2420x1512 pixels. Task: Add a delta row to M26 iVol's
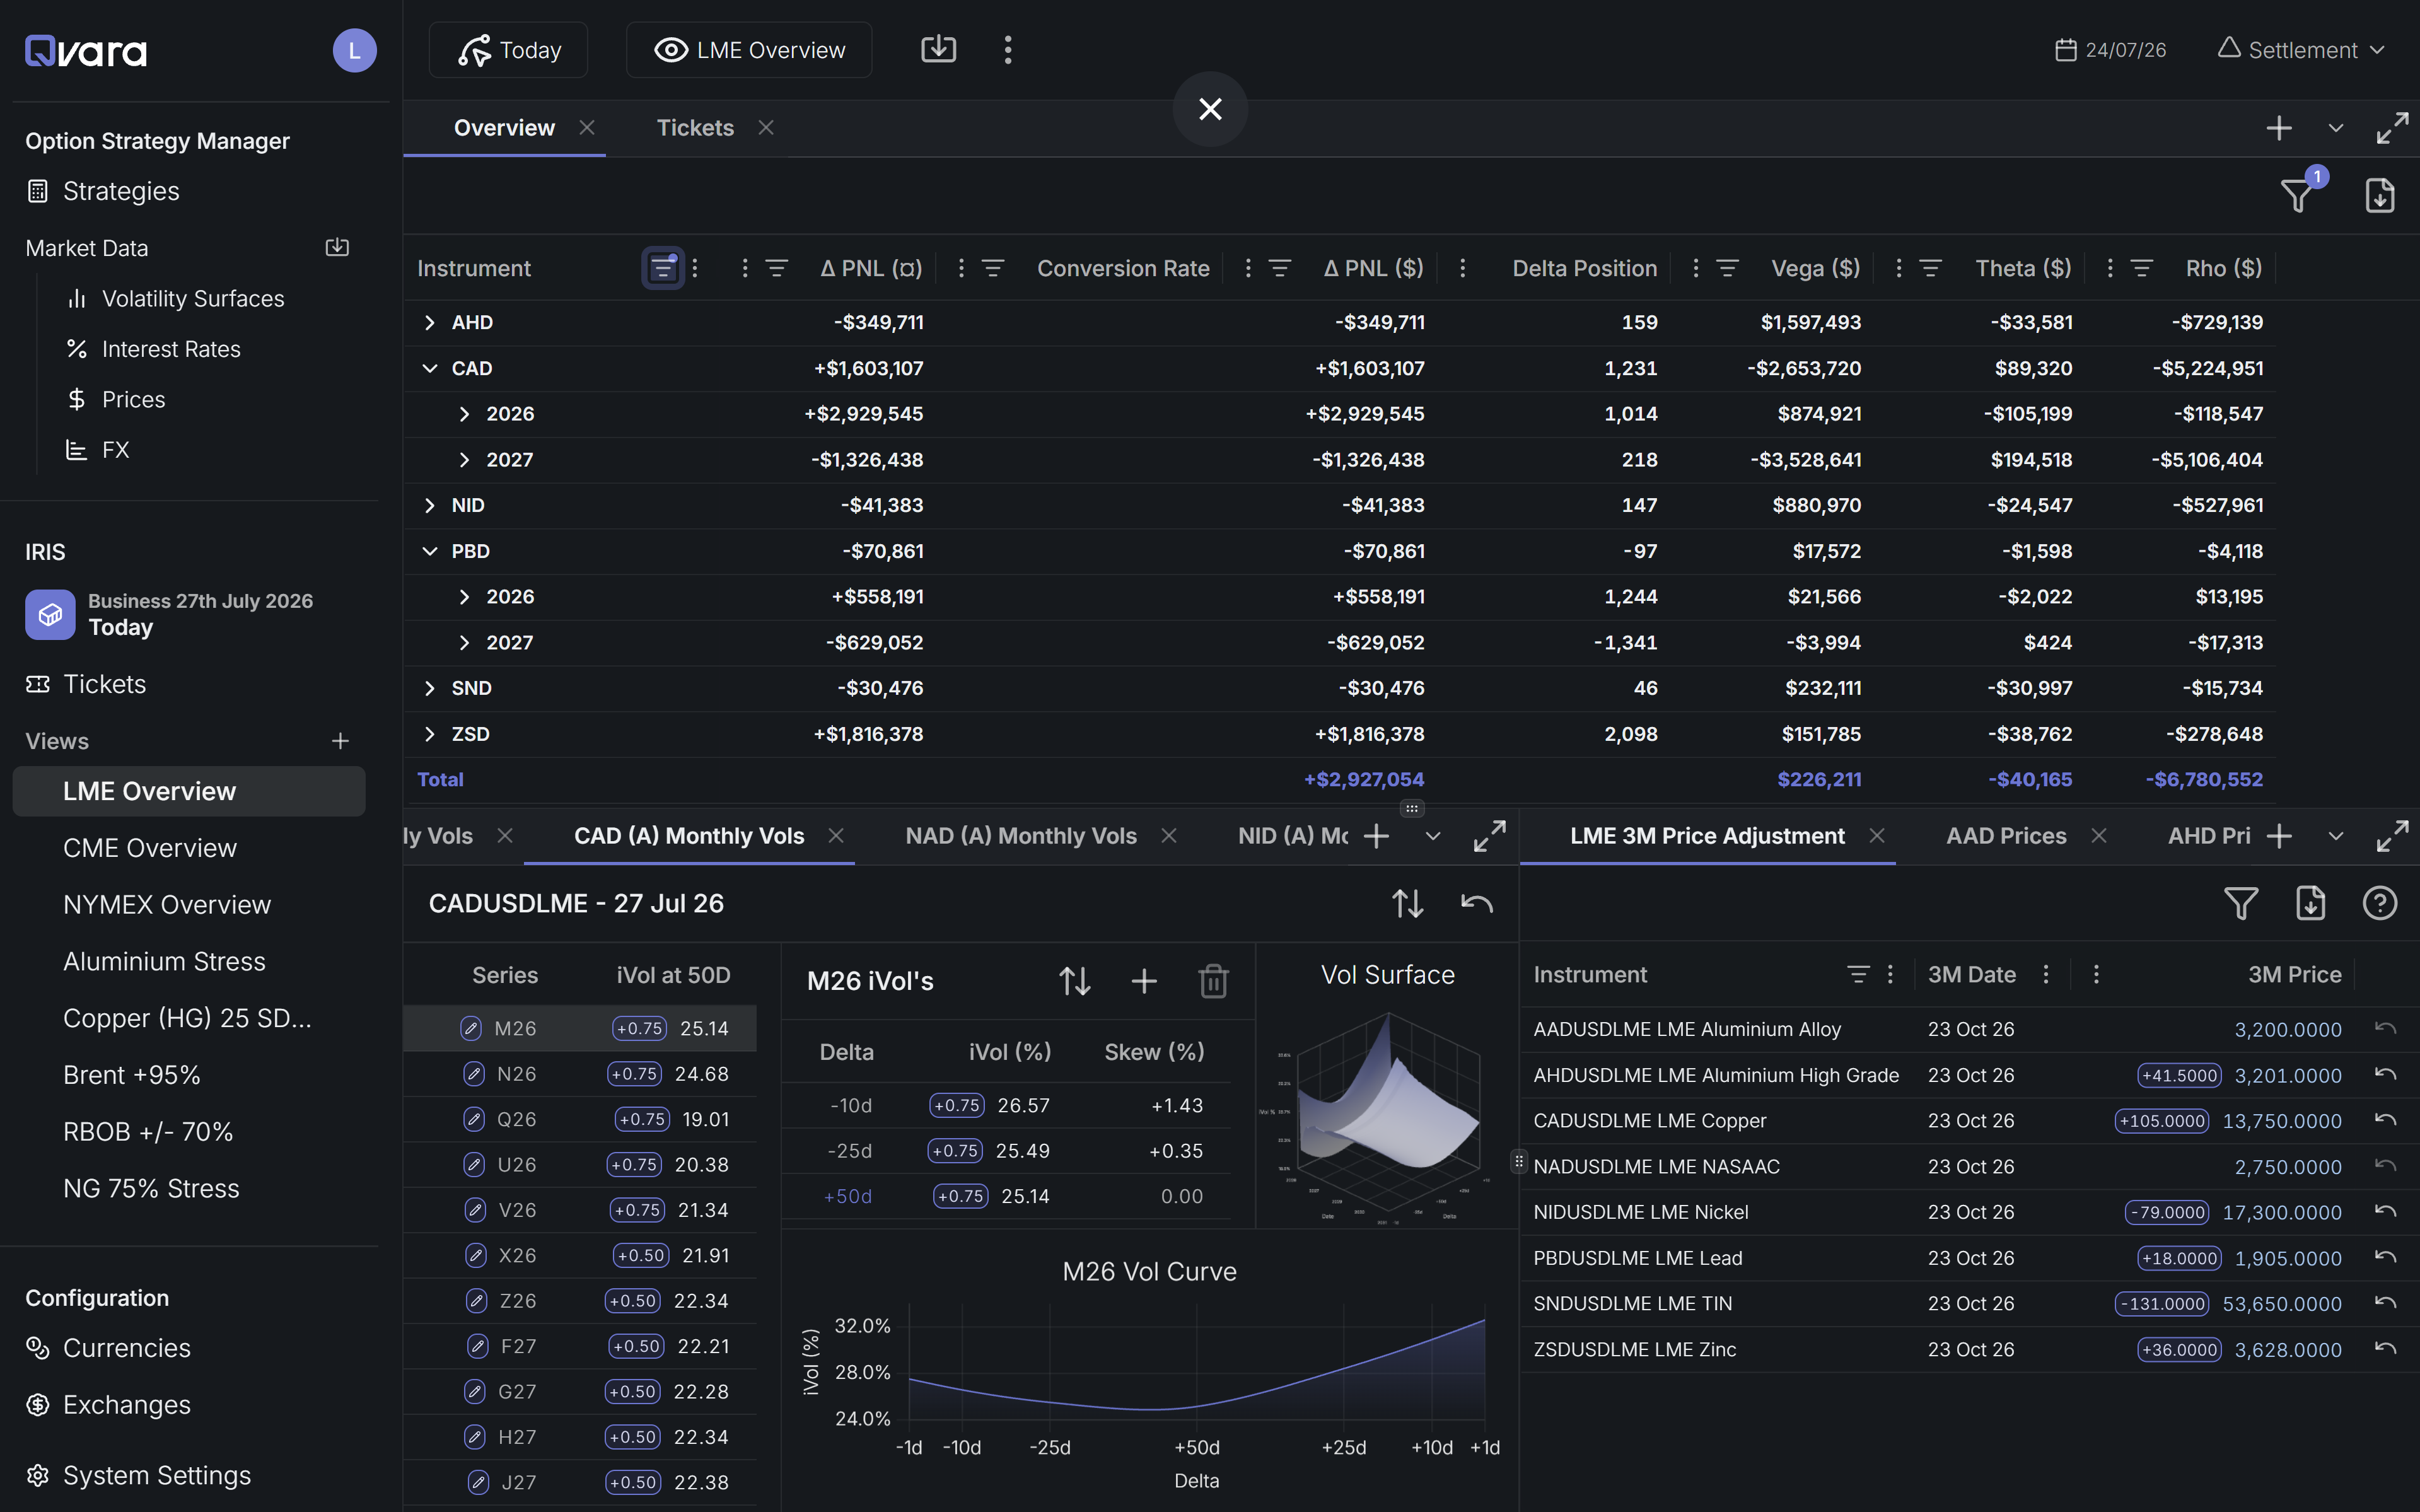pyautogui.click(x=1144, y=981)
